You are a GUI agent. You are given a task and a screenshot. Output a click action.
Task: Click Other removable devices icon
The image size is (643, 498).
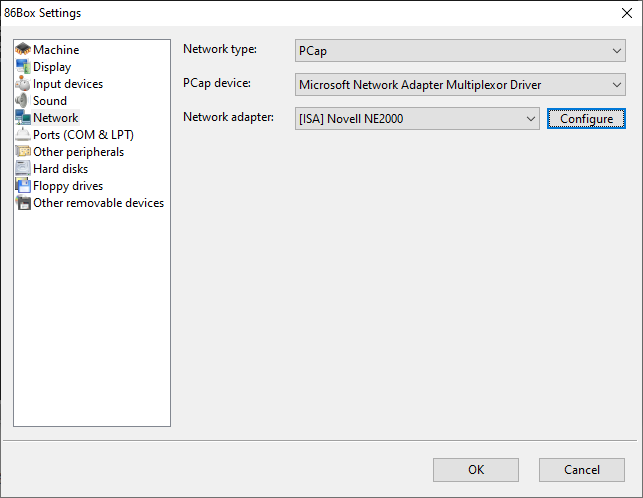pyautogui.click(x=23, y=203)
